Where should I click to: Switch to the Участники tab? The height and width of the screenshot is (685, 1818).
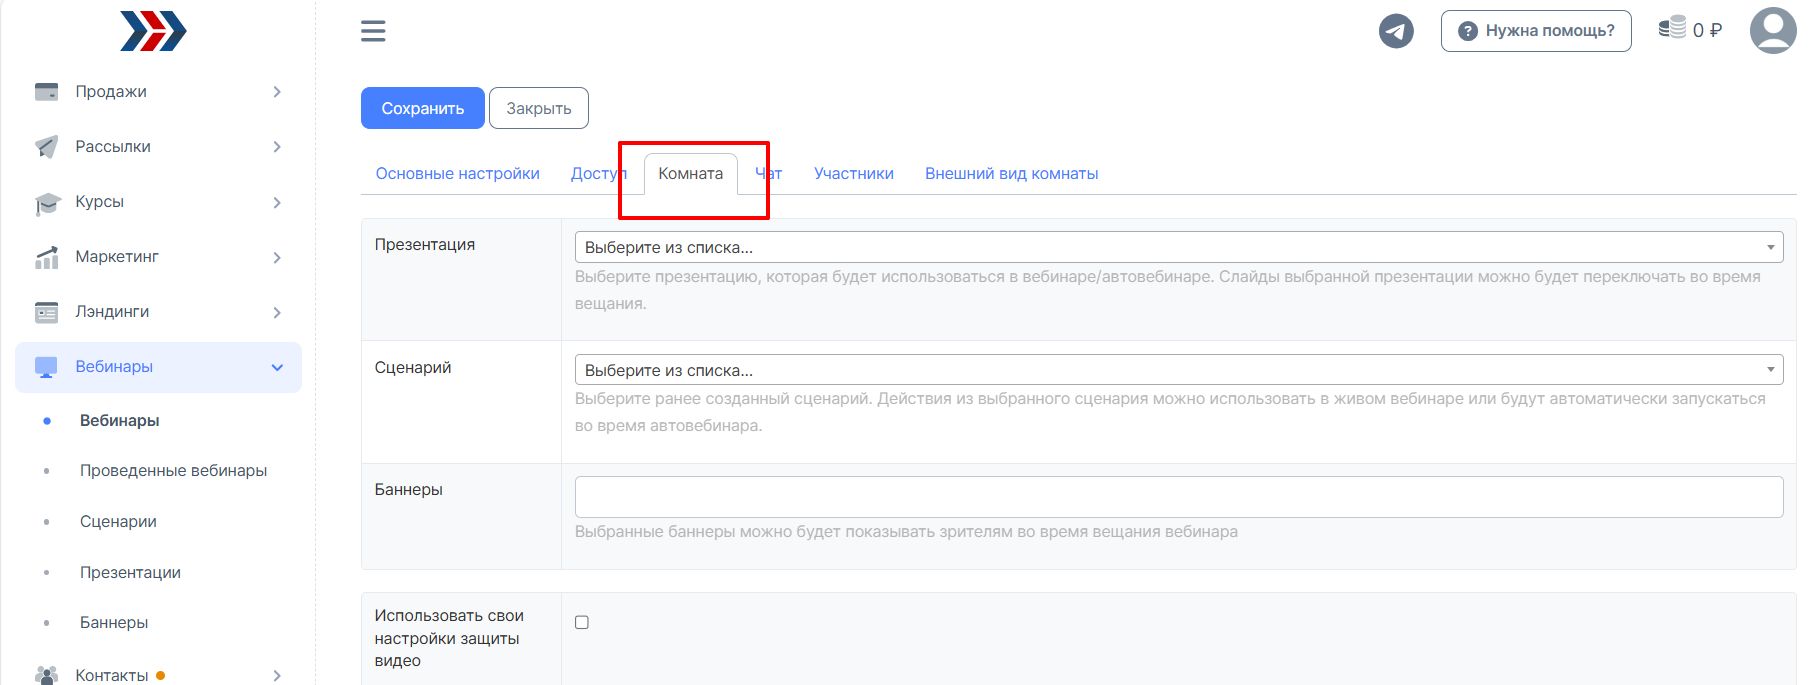pyautogui.click(x=853, y=174)
